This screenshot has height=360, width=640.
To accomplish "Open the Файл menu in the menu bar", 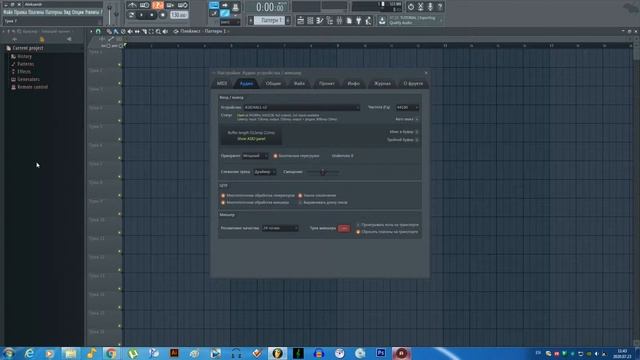I will (9, 12).
